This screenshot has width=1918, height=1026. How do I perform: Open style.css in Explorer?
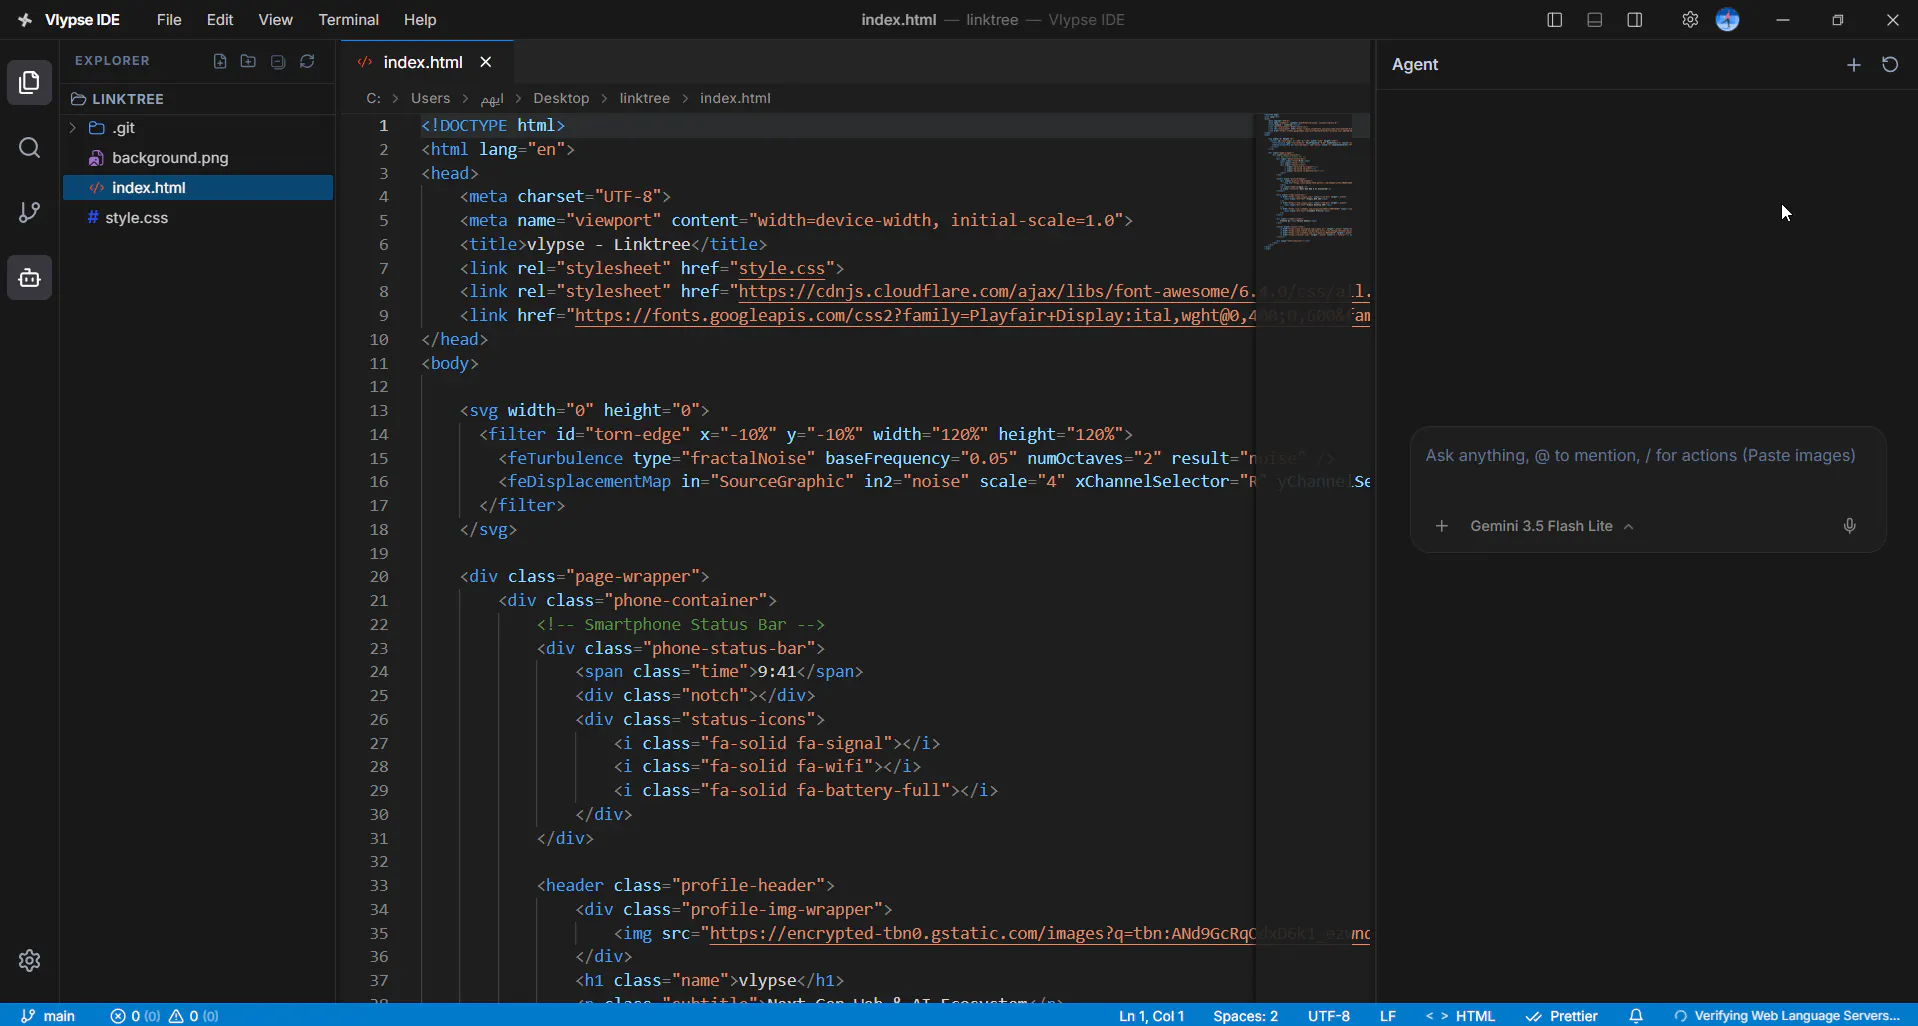tap(198, 218)
